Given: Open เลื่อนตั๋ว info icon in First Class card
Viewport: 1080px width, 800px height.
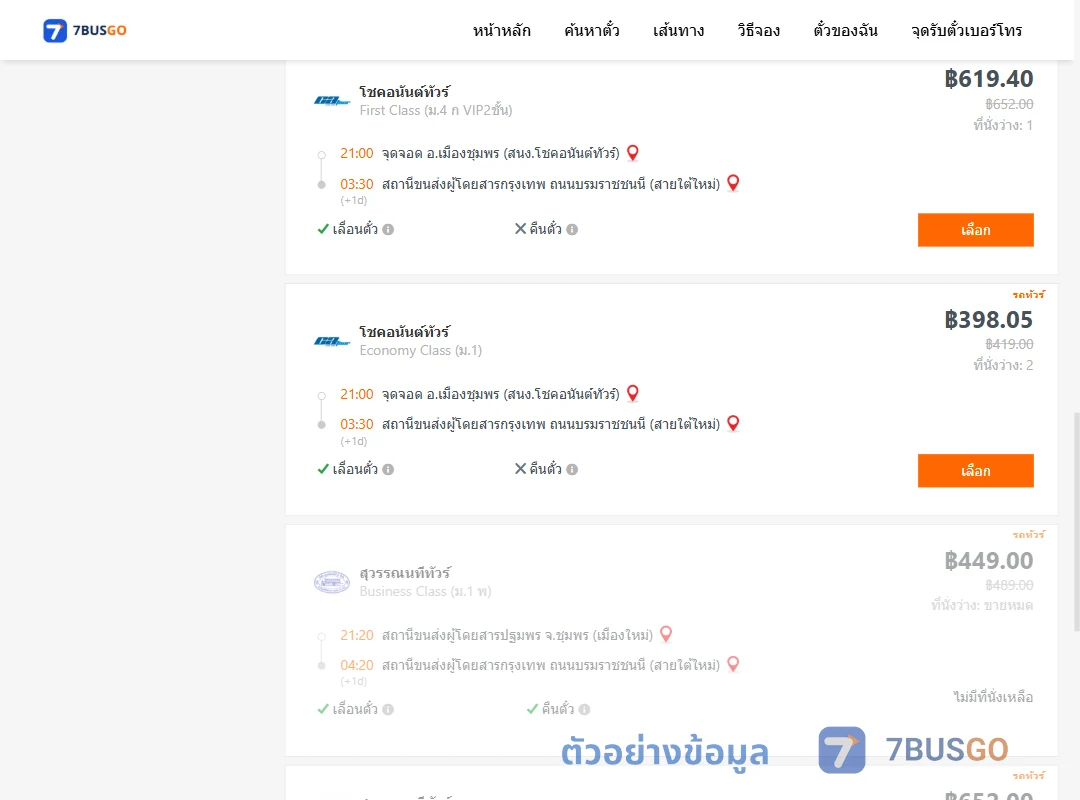Looking at the screenshot, I should tap(388, 229).
